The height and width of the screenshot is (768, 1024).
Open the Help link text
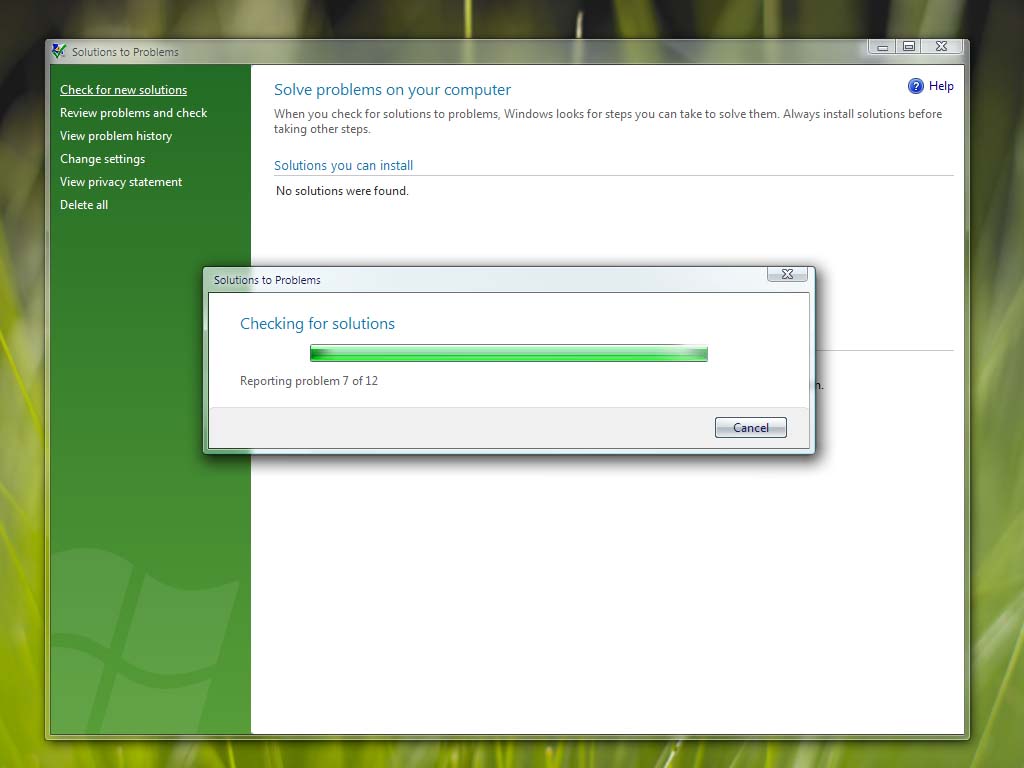[x=941, y=86]
